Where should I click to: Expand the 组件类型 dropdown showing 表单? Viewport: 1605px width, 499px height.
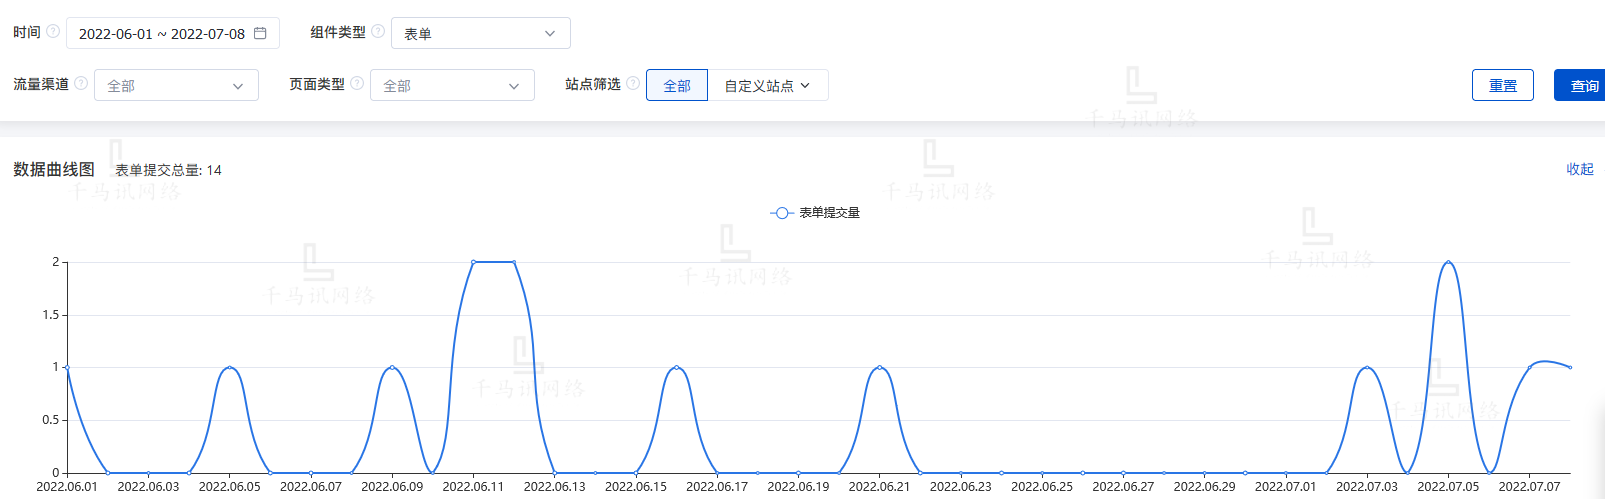tap(480, 33)
